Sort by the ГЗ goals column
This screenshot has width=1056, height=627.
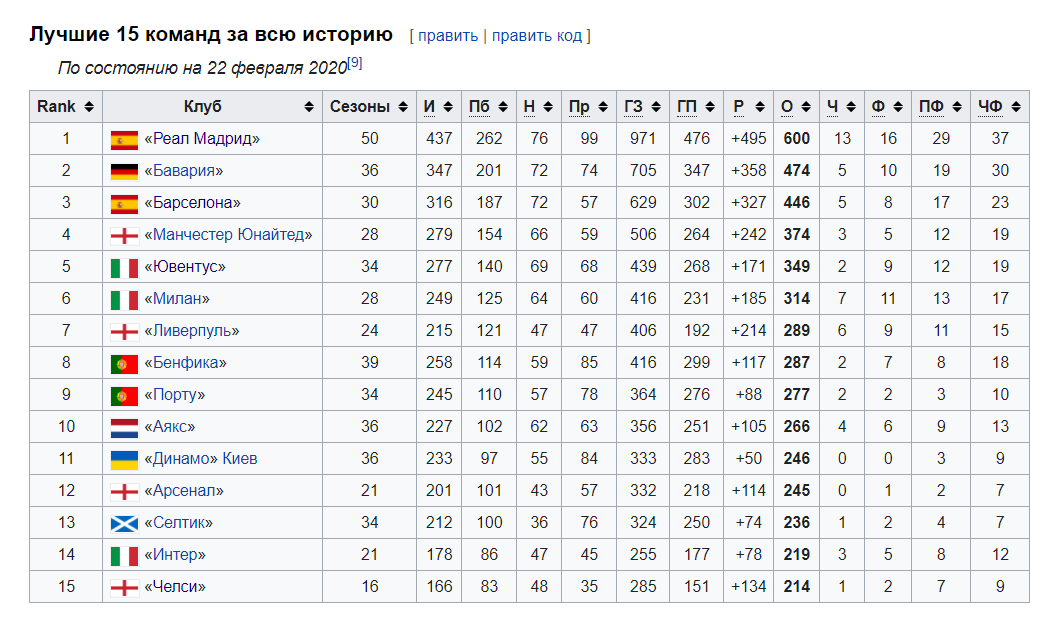click(641, 107)
